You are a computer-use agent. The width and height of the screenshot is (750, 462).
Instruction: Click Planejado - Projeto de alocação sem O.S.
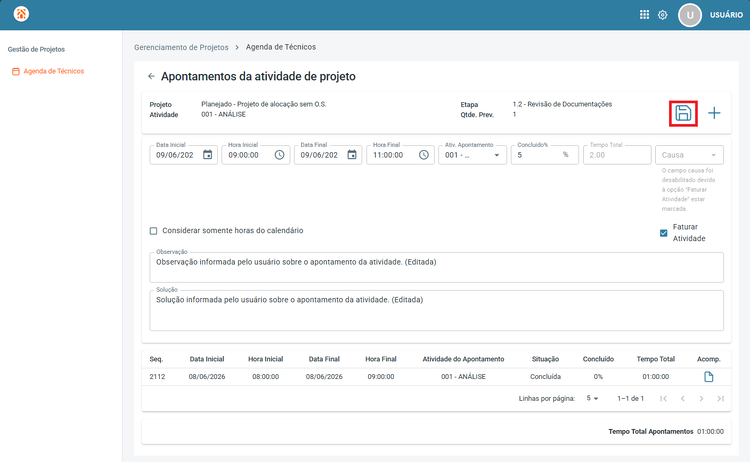point(264,104)
